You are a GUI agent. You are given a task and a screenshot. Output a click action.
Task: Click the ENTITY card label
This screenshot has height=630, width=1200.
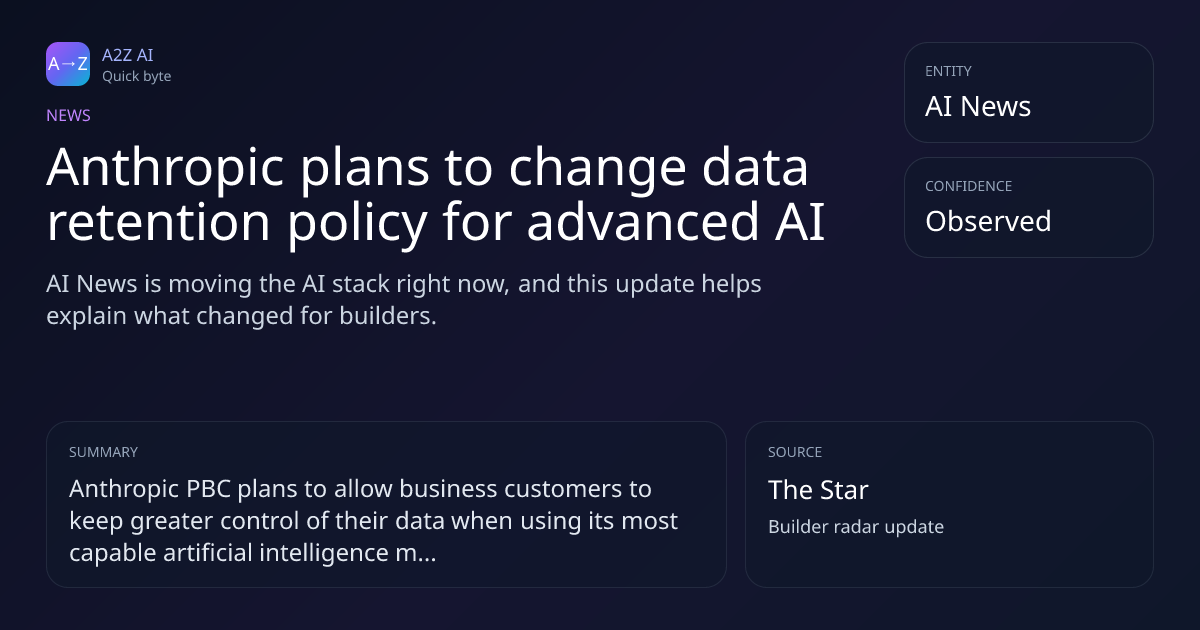(x=948, y=71)
